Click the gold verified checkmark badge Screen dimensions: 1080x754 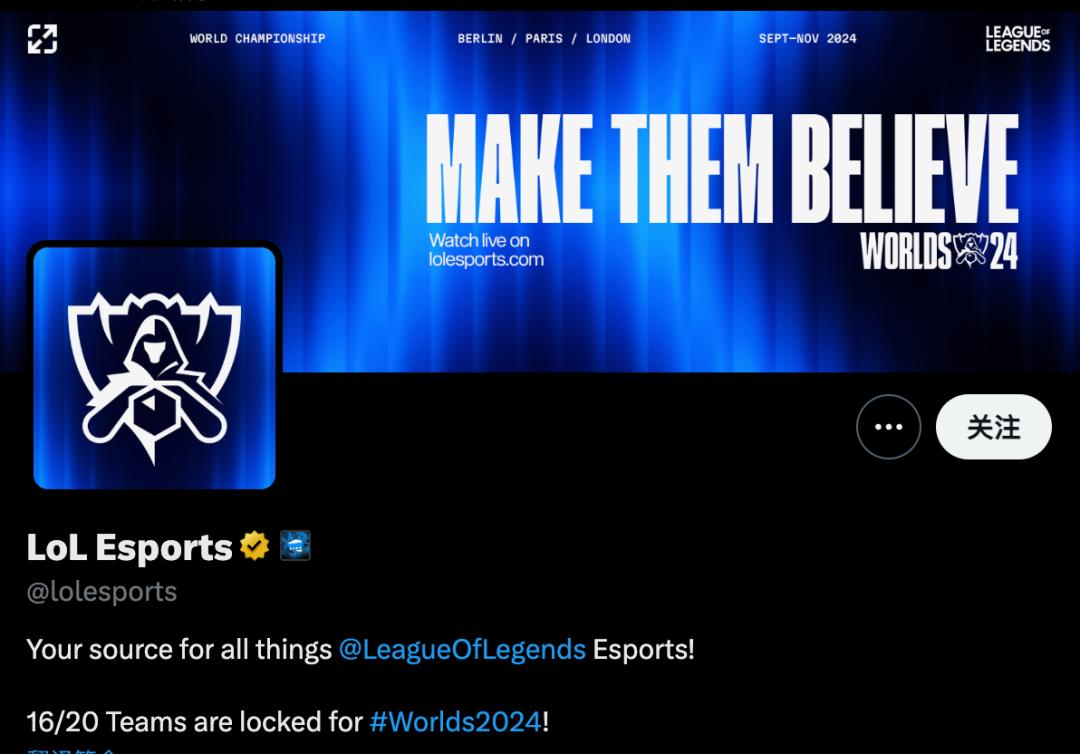point(254,547)
